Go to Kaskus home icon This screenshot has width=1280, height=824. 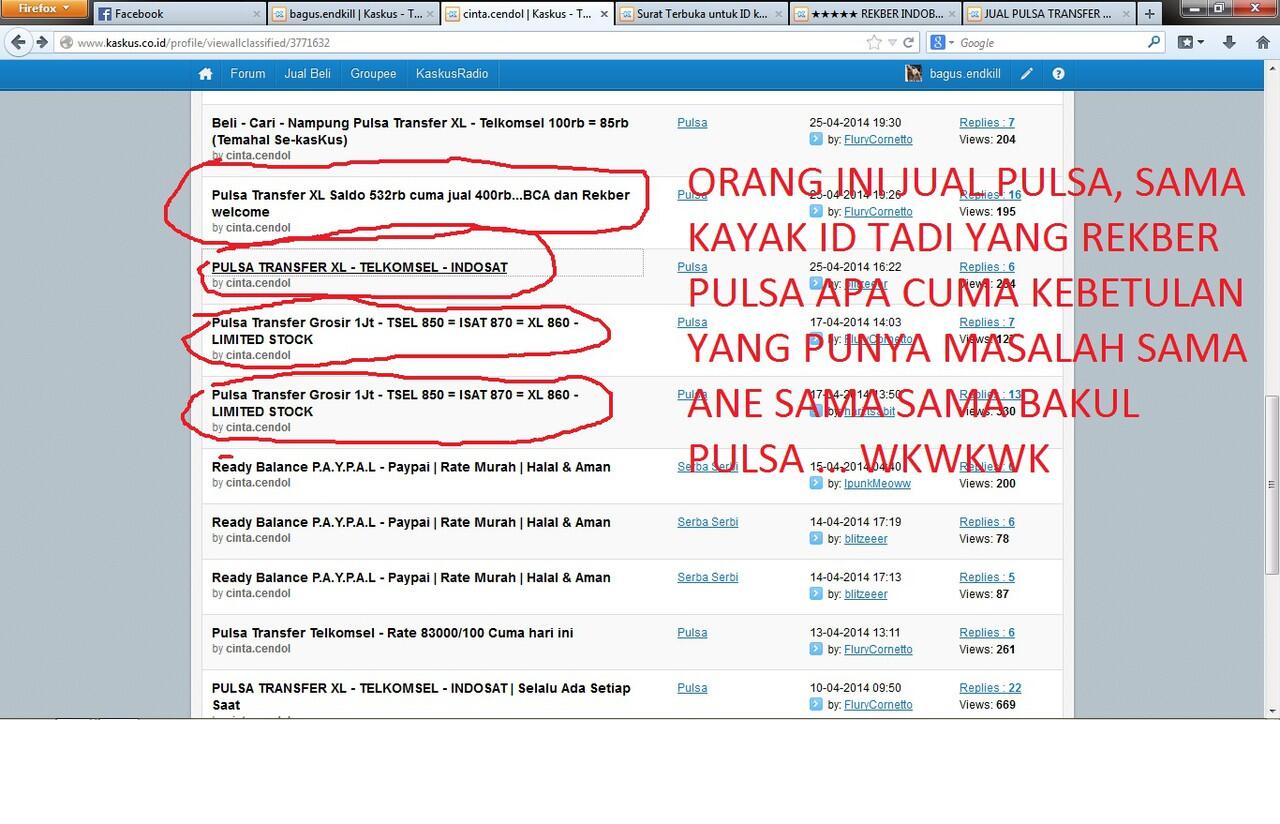(x=205, y=74)
